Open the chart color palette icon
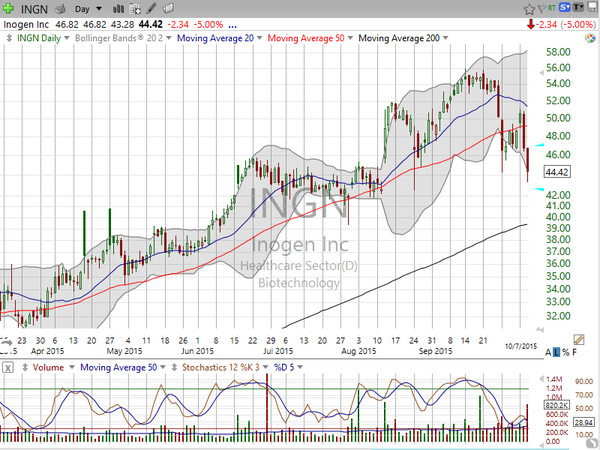The height and width of the screenshot is (450, 600). click(590, 38)
